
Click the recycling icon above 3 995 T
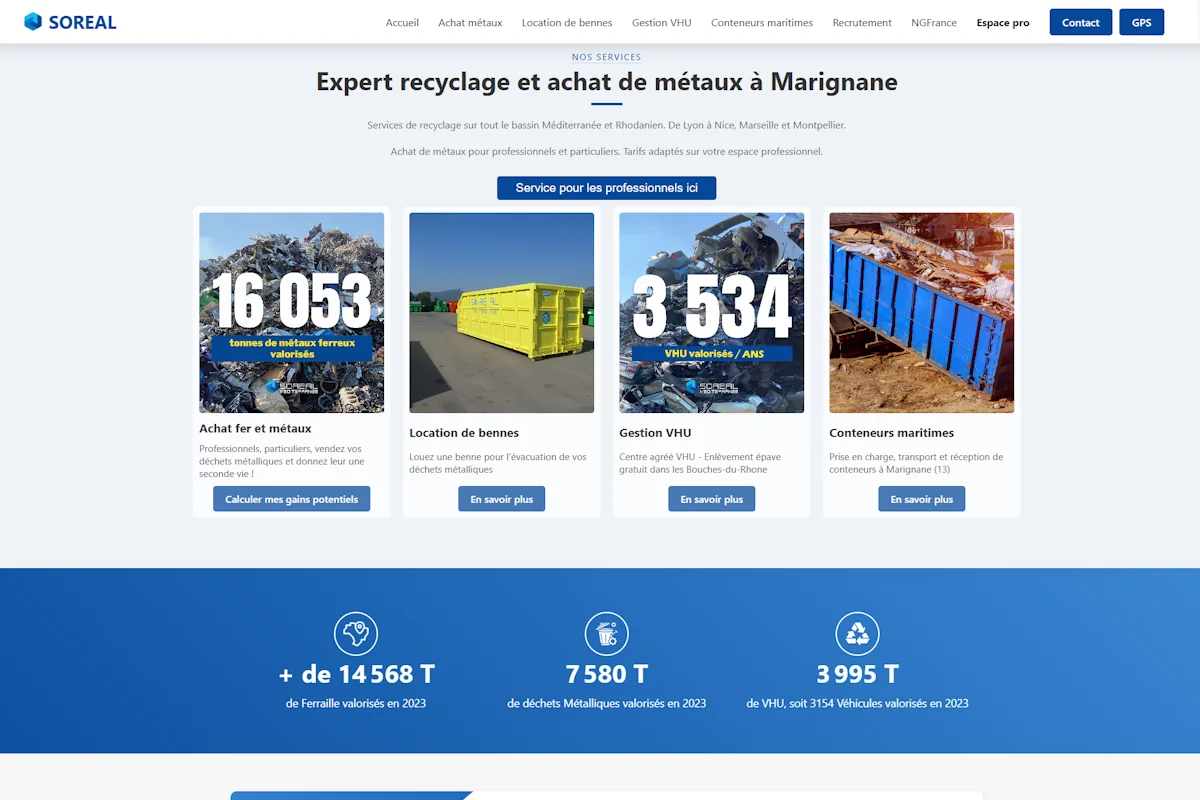coord(858,633)
